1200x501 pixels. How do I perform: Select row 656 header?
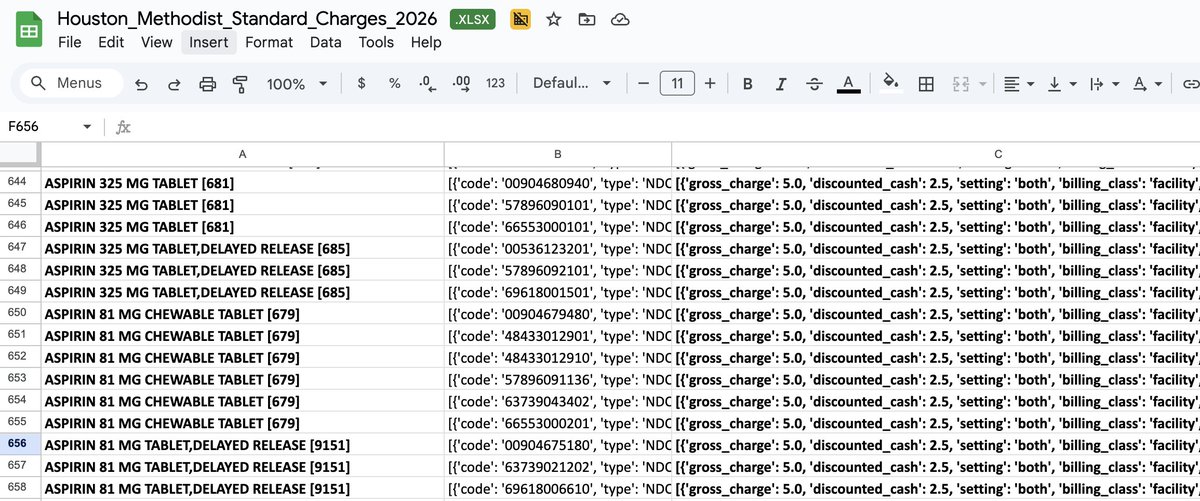(x=20, y=443)
